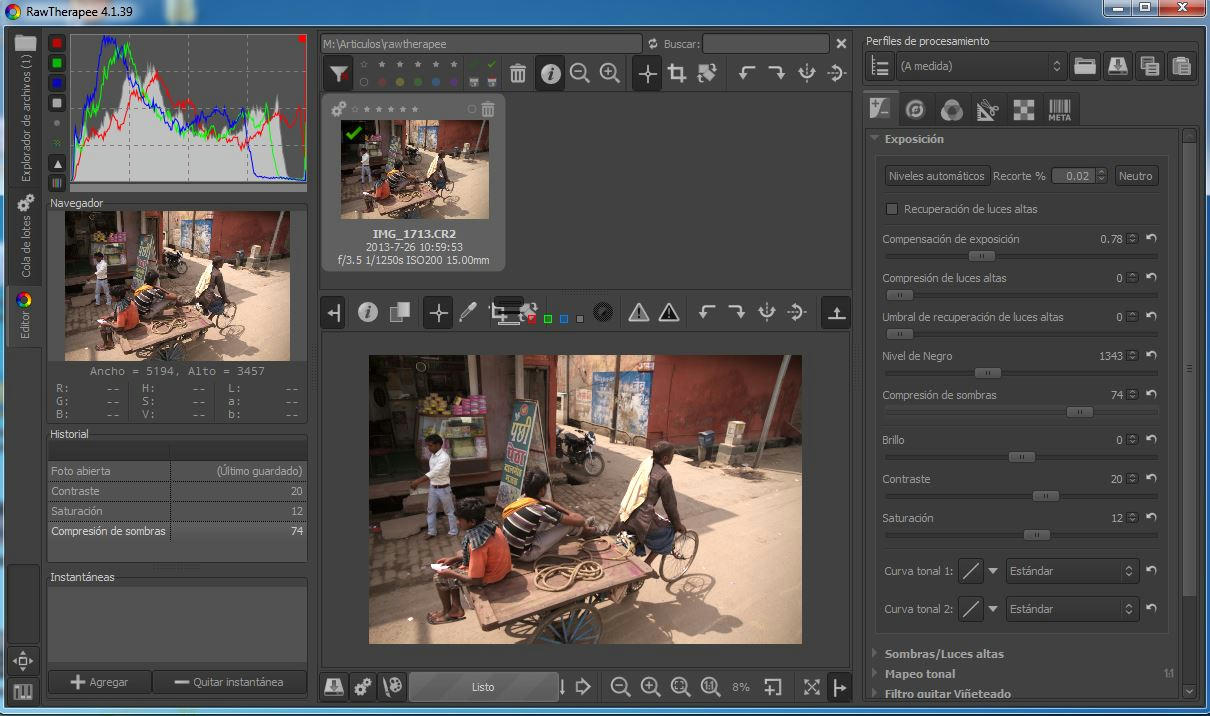Open Curva tonal 1 mode dropdown Estándar

[x=1070, y=571]
